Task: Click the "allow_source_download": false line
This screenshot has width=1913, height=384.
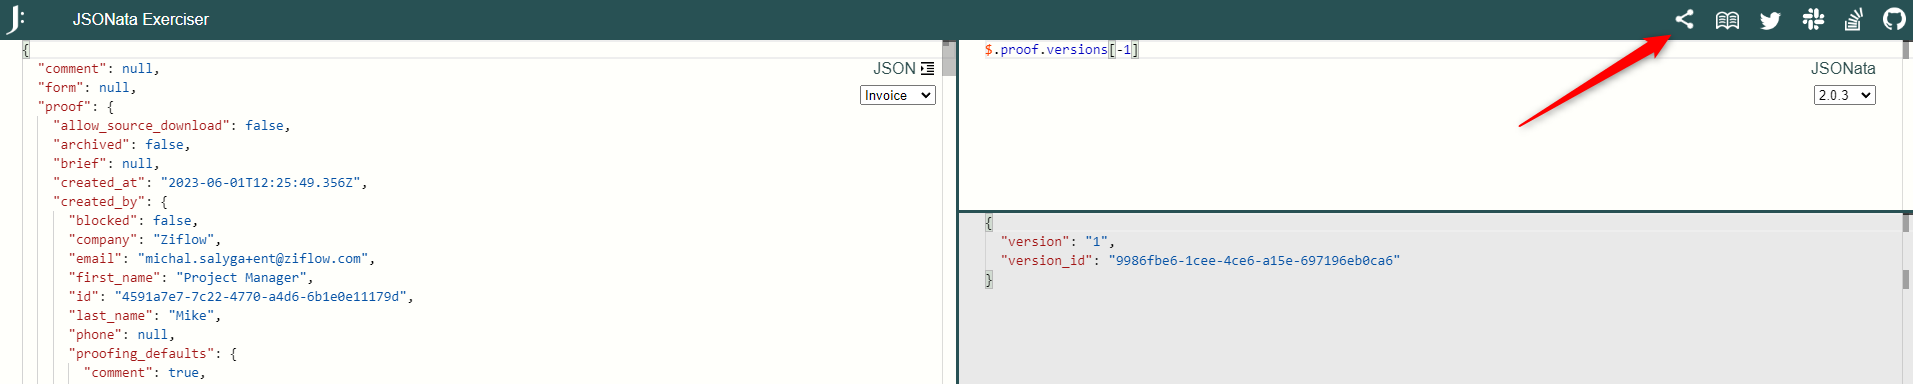Action: pos(172,126)
